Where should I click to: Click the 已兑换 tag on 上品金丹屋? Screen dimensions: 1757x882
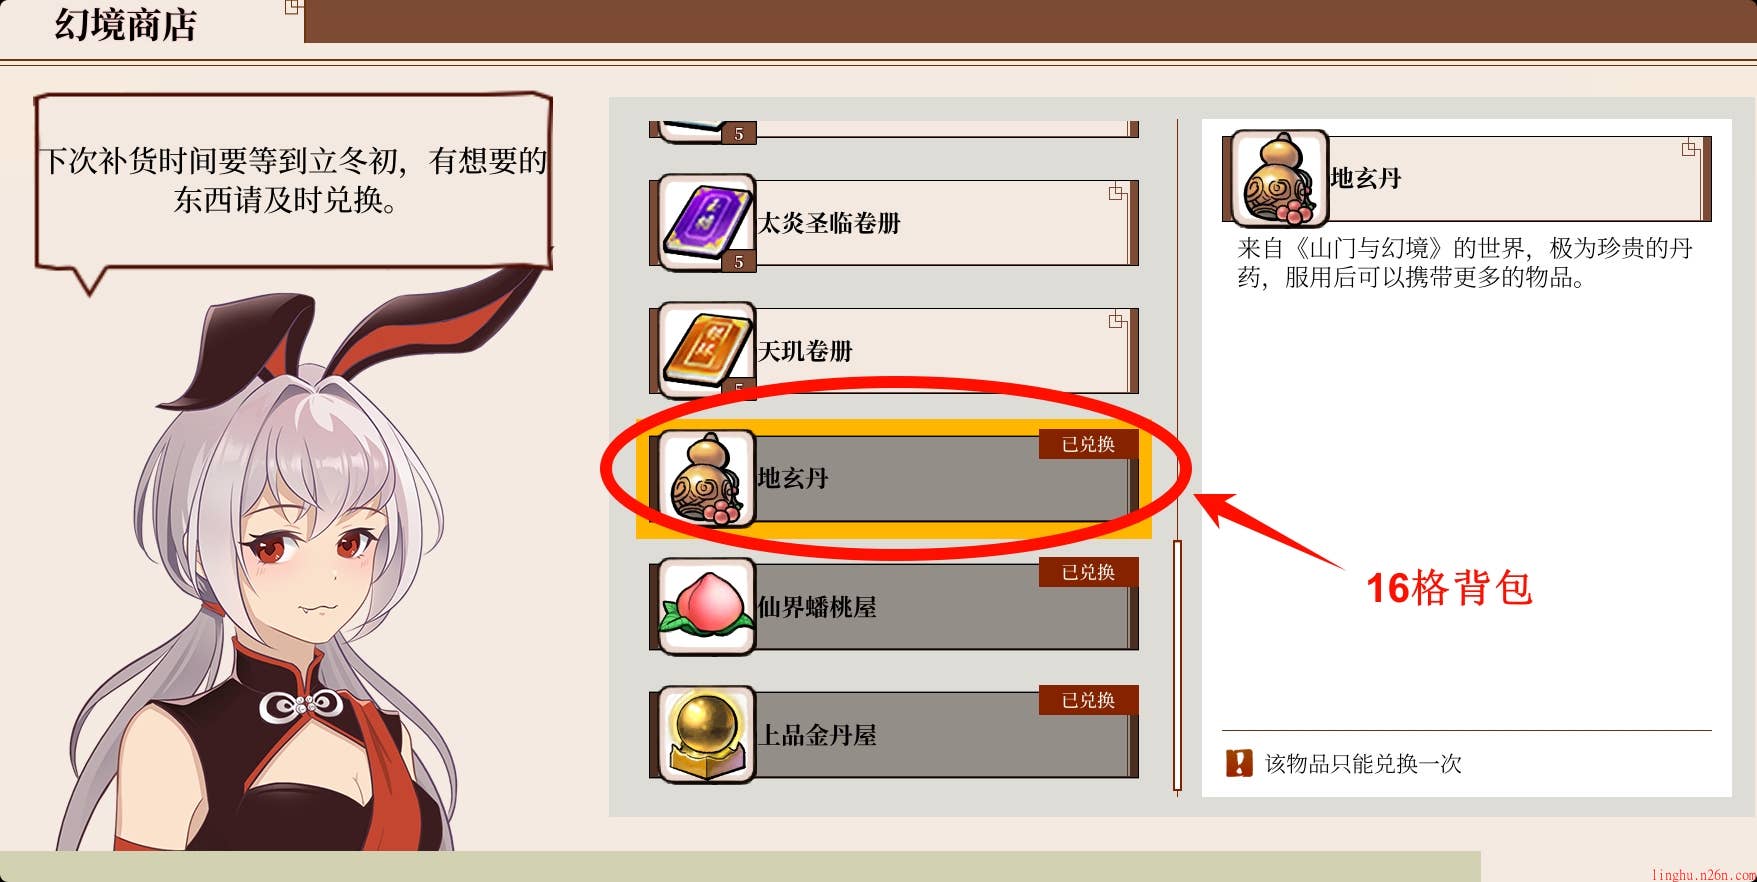pyautogui.click(x=1088, y=700)
